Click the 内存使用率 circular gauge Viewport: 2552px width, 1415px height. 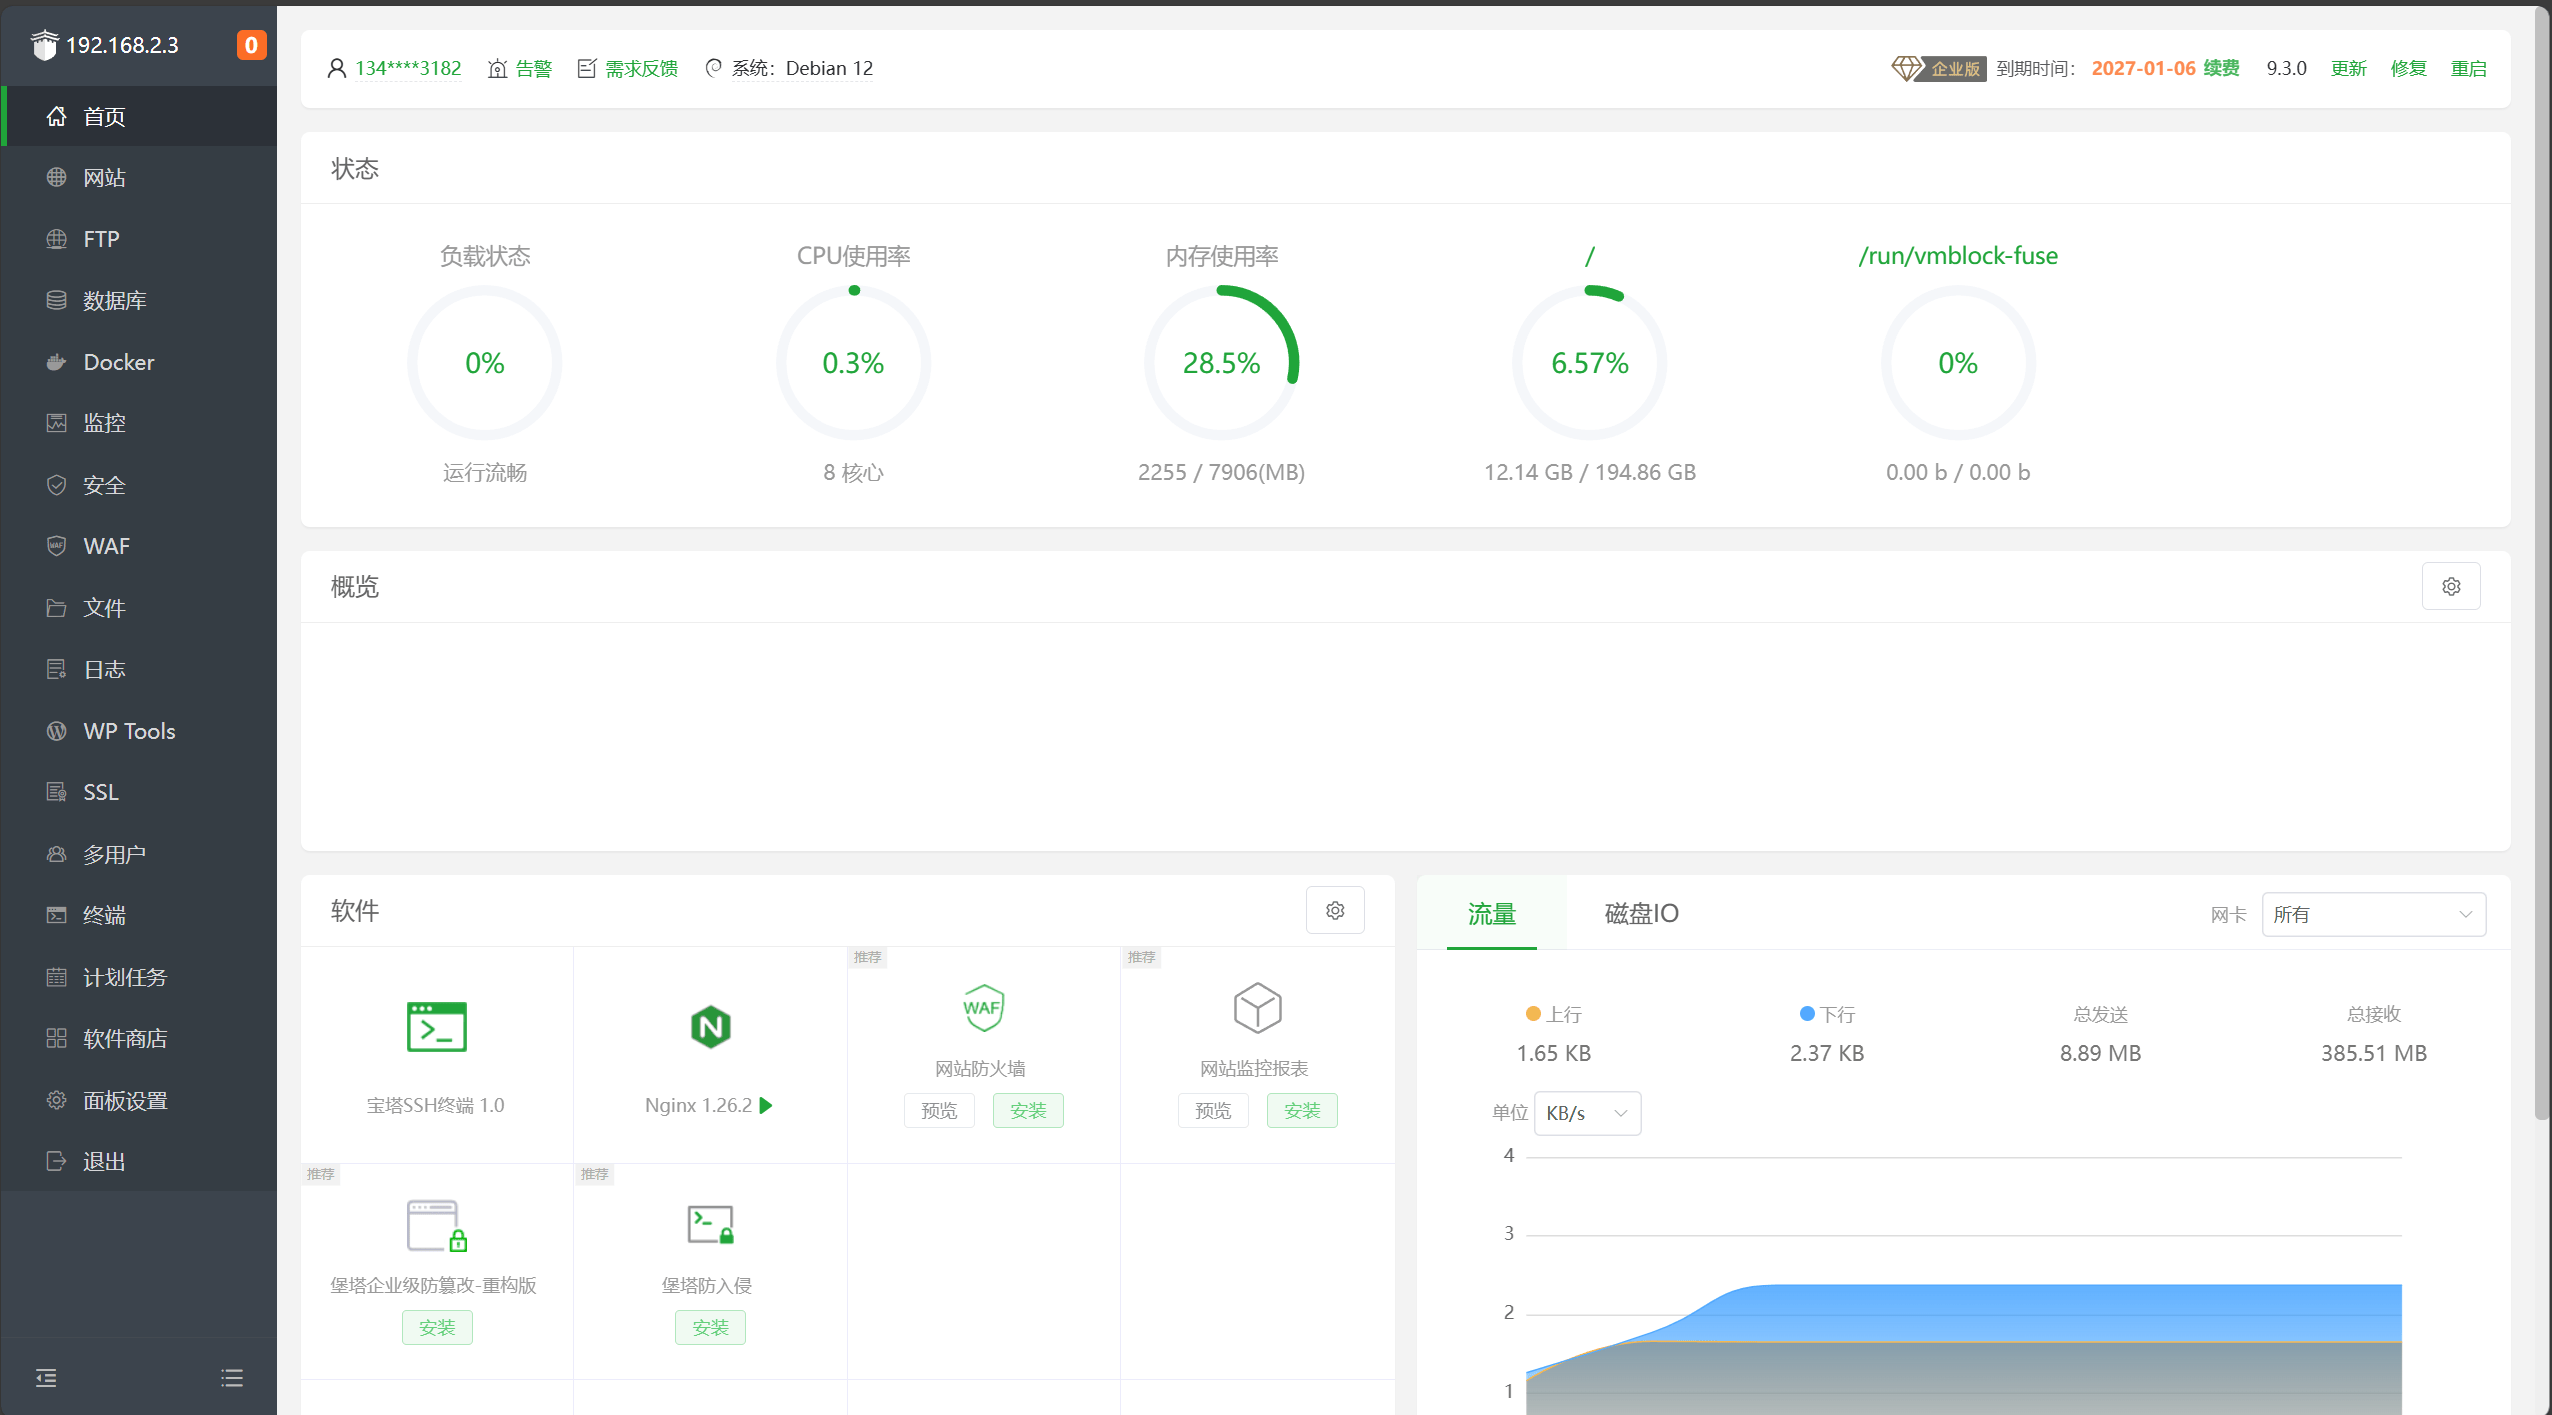[x=1221, y=362]
